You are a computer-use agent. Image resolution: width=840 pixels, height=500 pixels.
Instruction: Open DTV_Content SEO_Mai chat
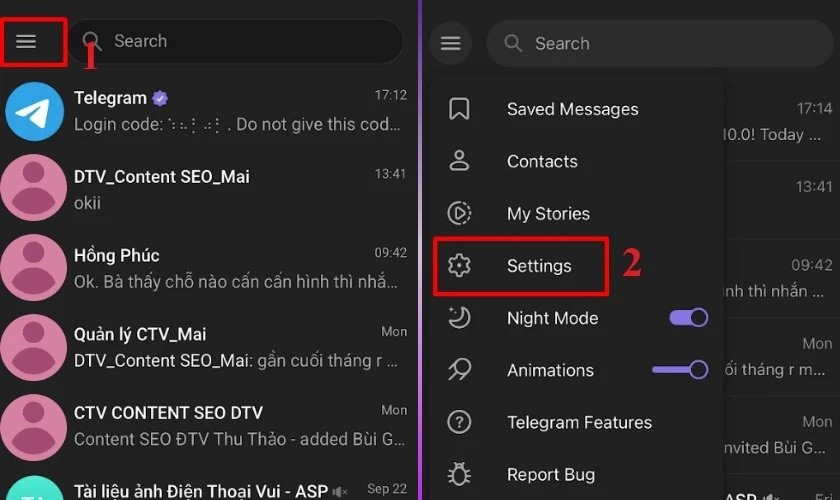point(208,189)
